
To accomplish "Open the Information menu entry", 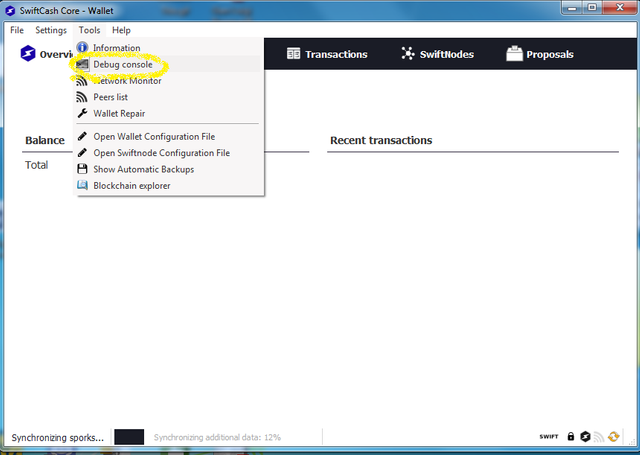I will [169, 48].
